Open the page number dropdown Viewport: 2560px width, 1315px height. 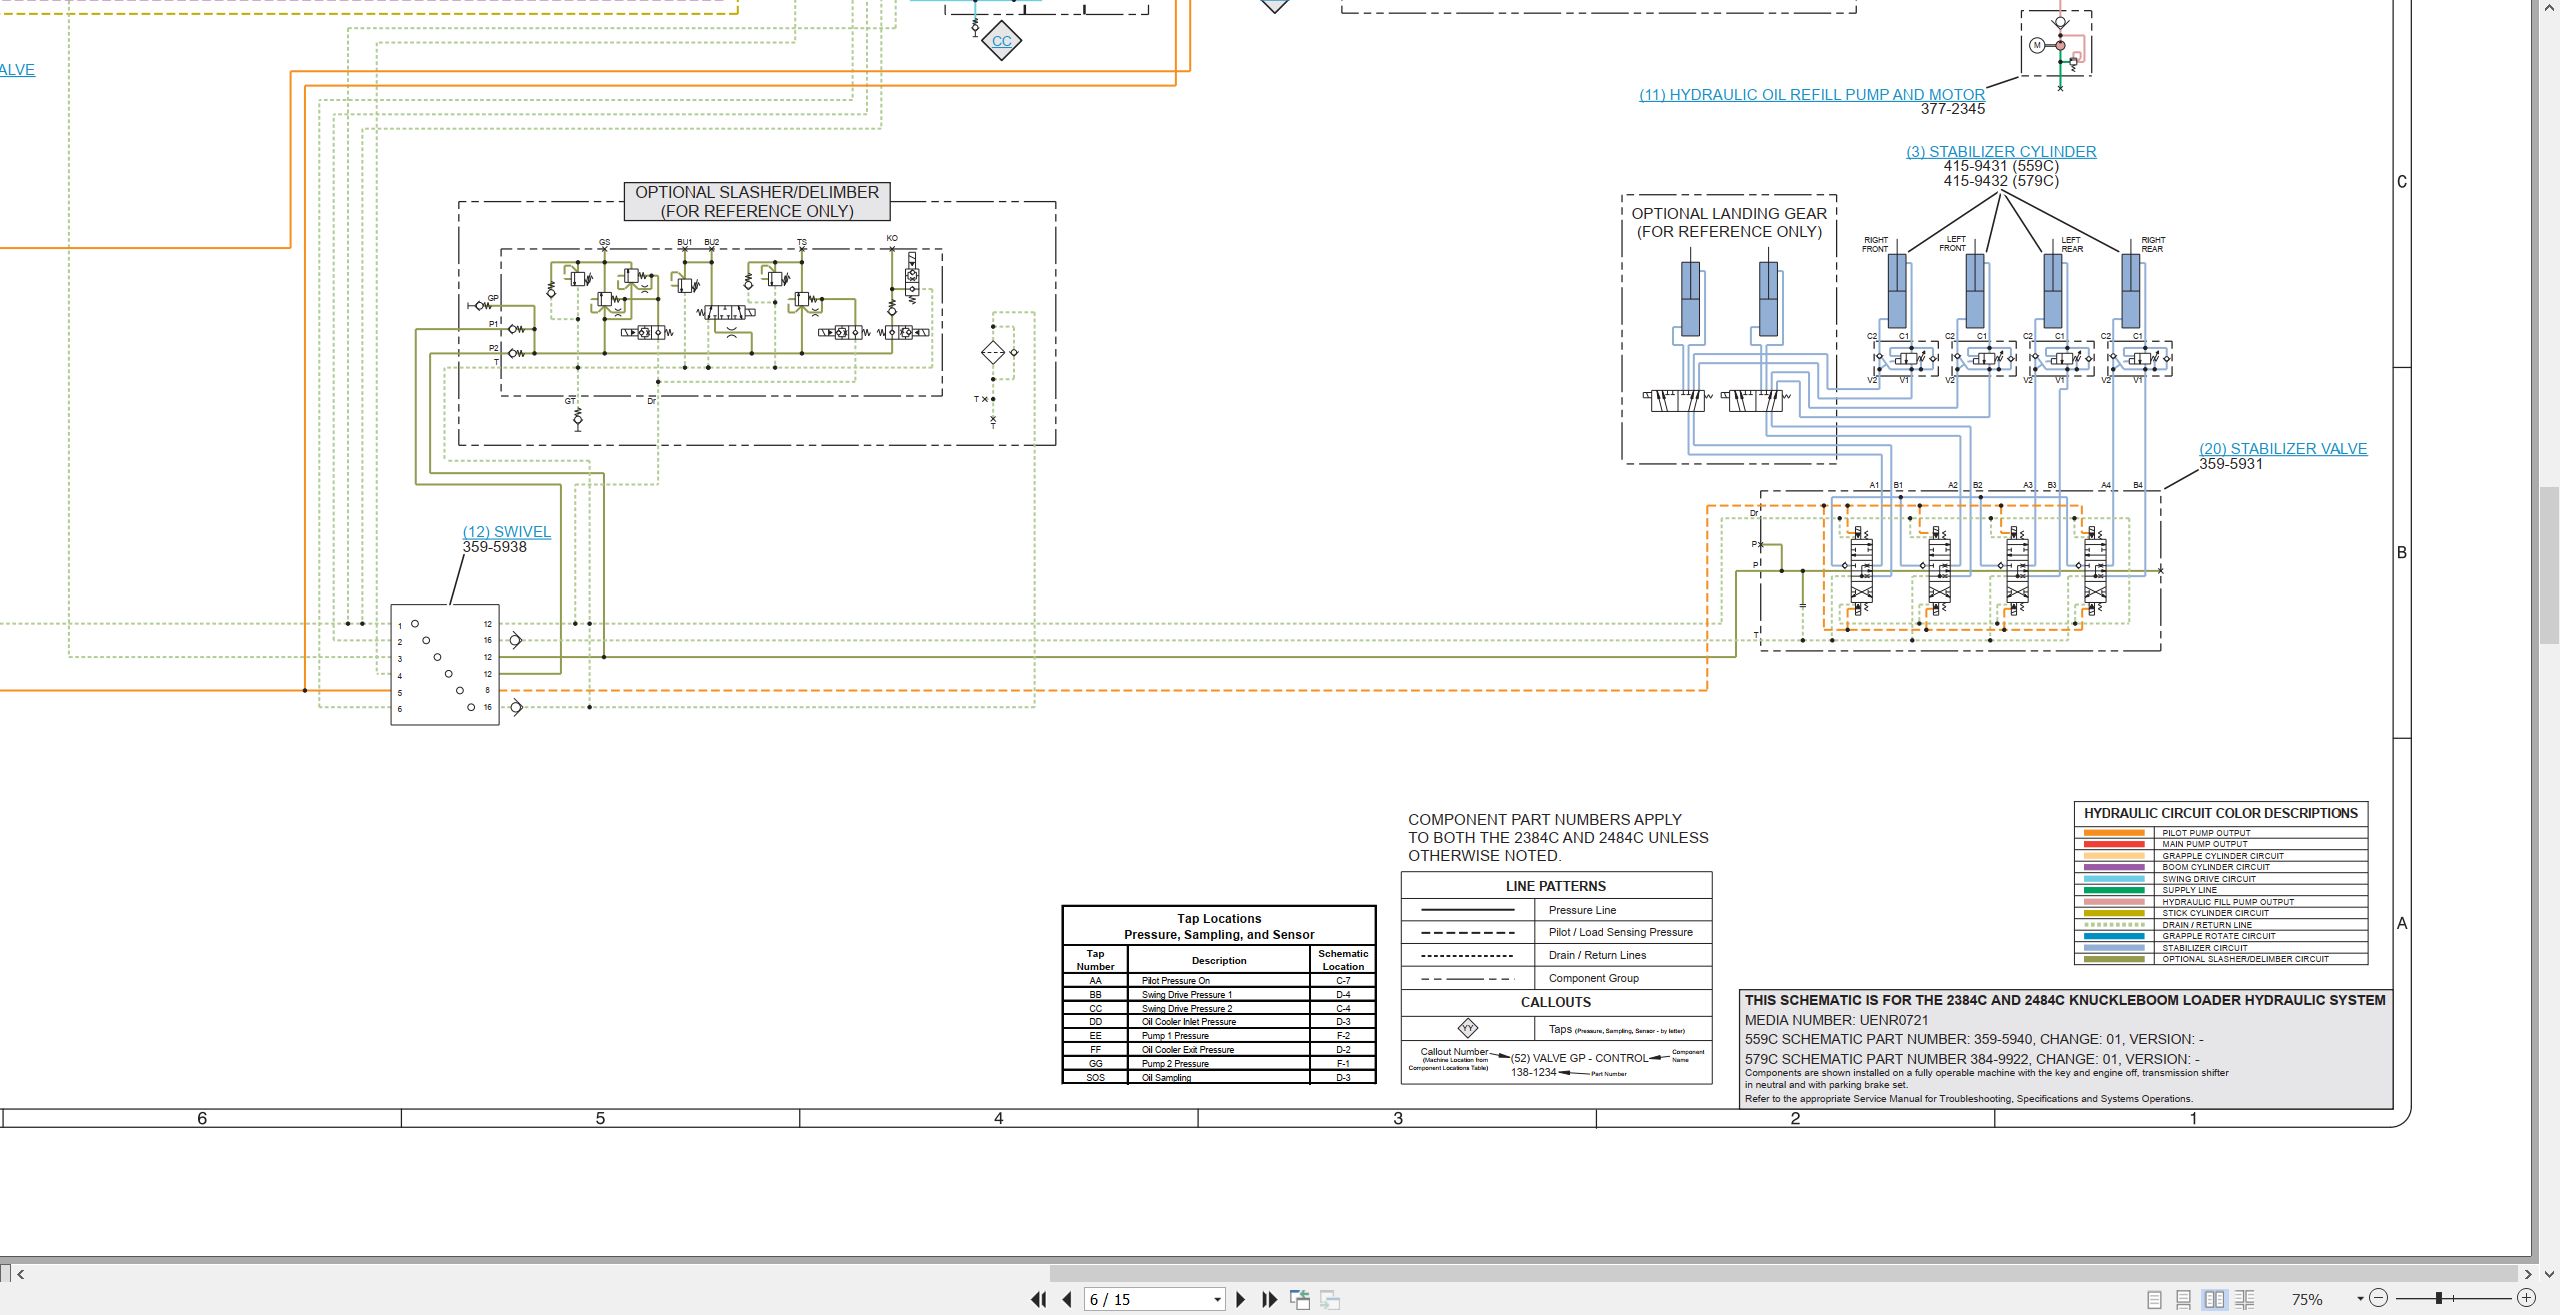pos(1217,1299)
